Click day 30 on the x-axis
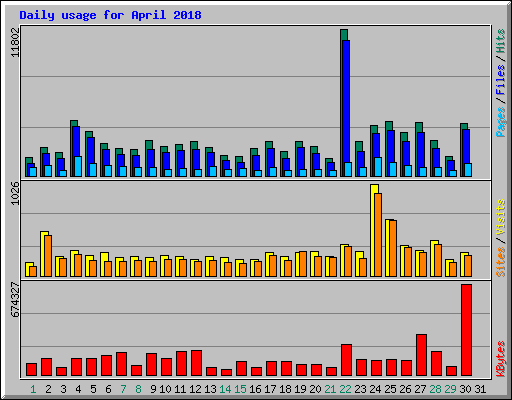The height and width of the screenshot is (400, 512). (465, 389)
